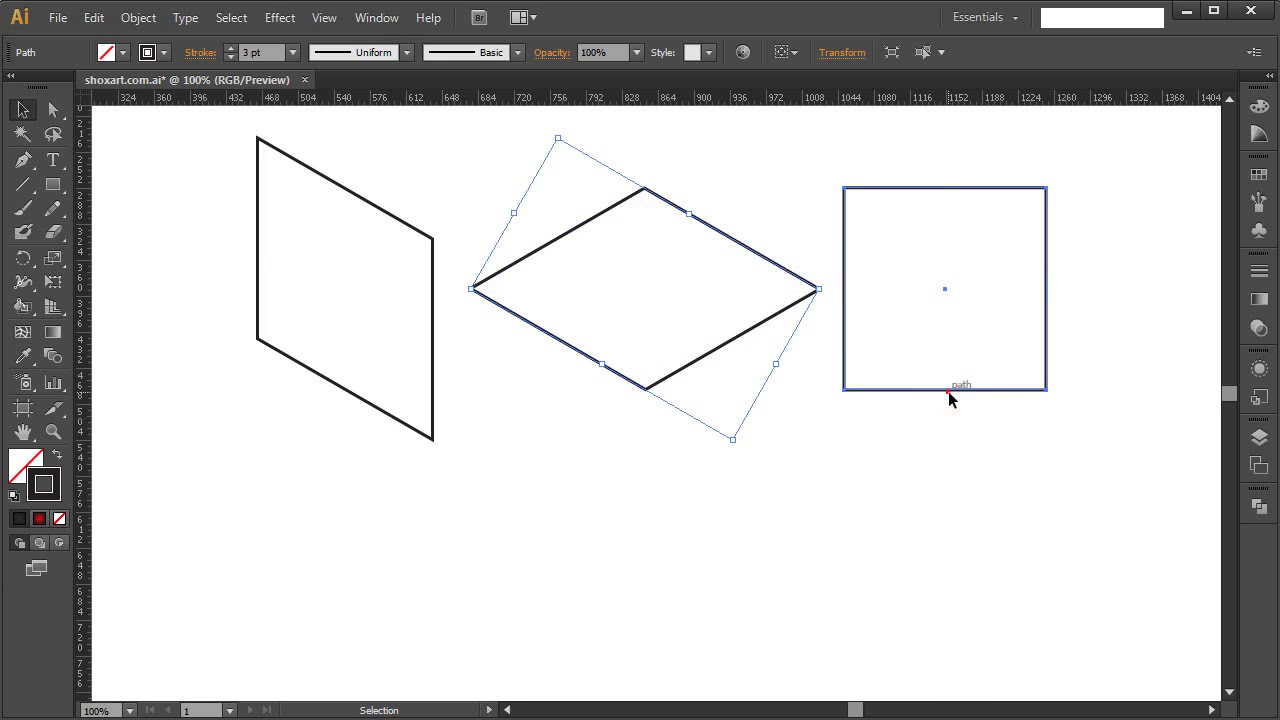Select the Line Segment tool
1280x720 pixels.
(23, 184)
